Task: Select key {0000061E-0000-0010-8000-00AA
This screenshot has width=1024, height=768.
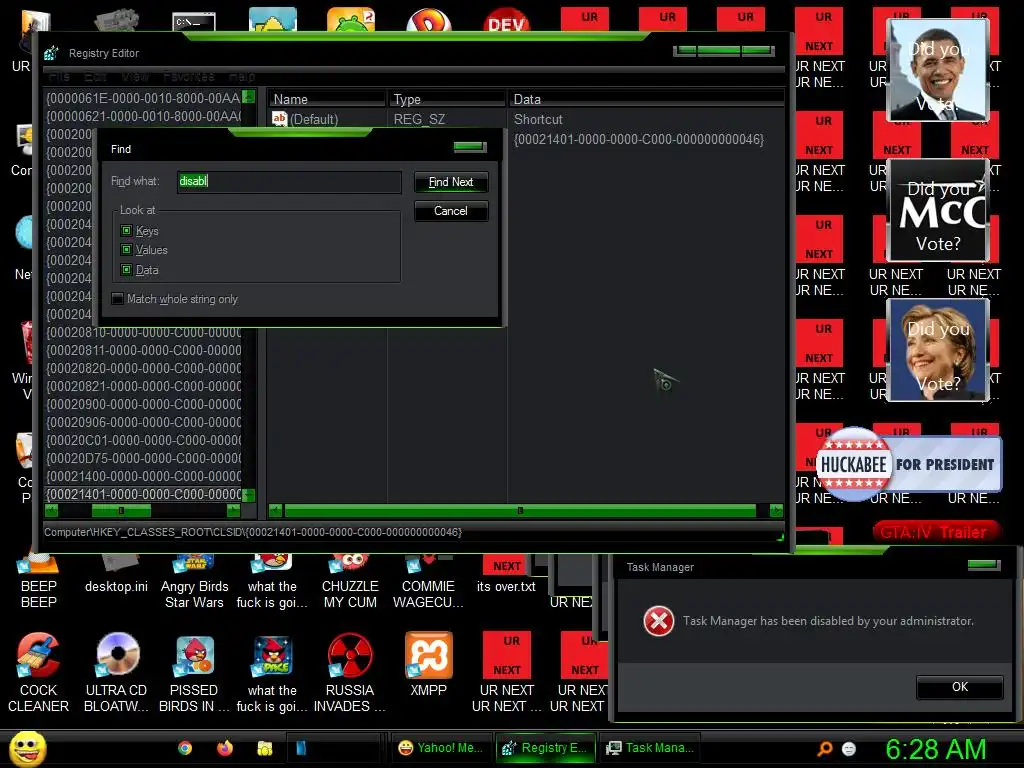Action: tap(143, 98)
